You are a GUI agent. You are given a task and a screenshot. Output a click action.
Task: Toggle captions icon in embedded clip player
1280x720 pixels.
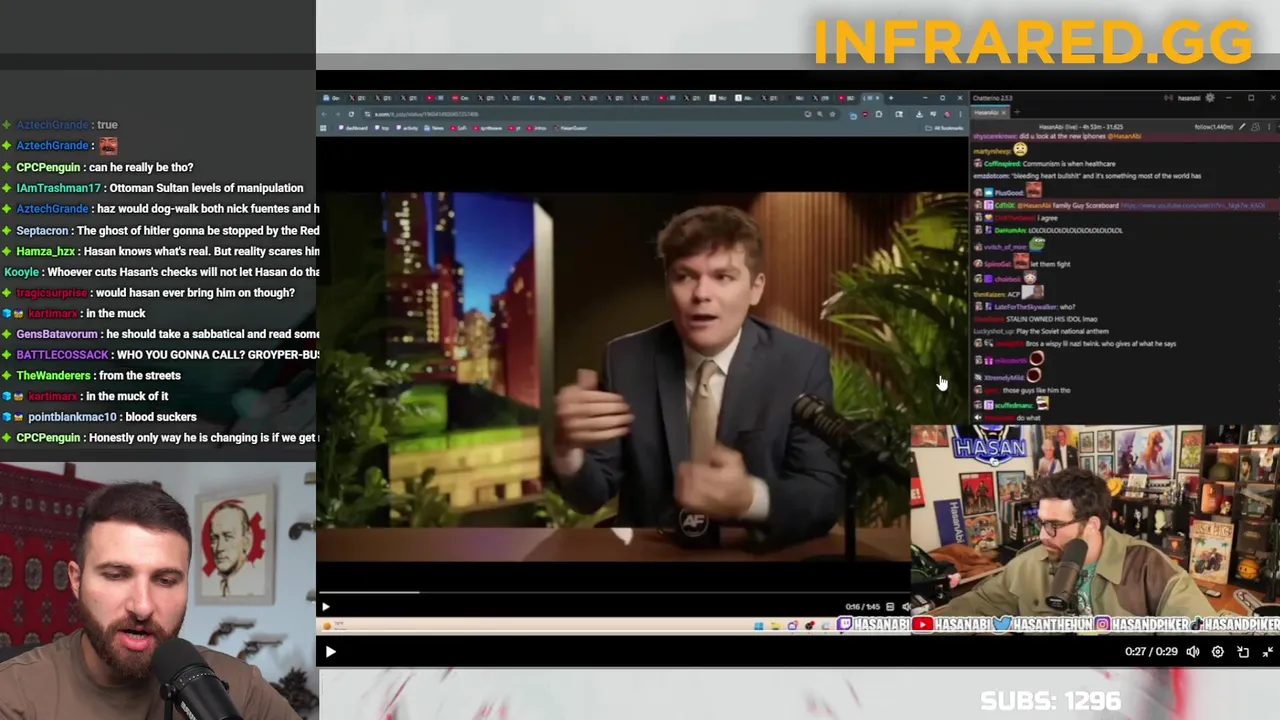click(889, 606)
